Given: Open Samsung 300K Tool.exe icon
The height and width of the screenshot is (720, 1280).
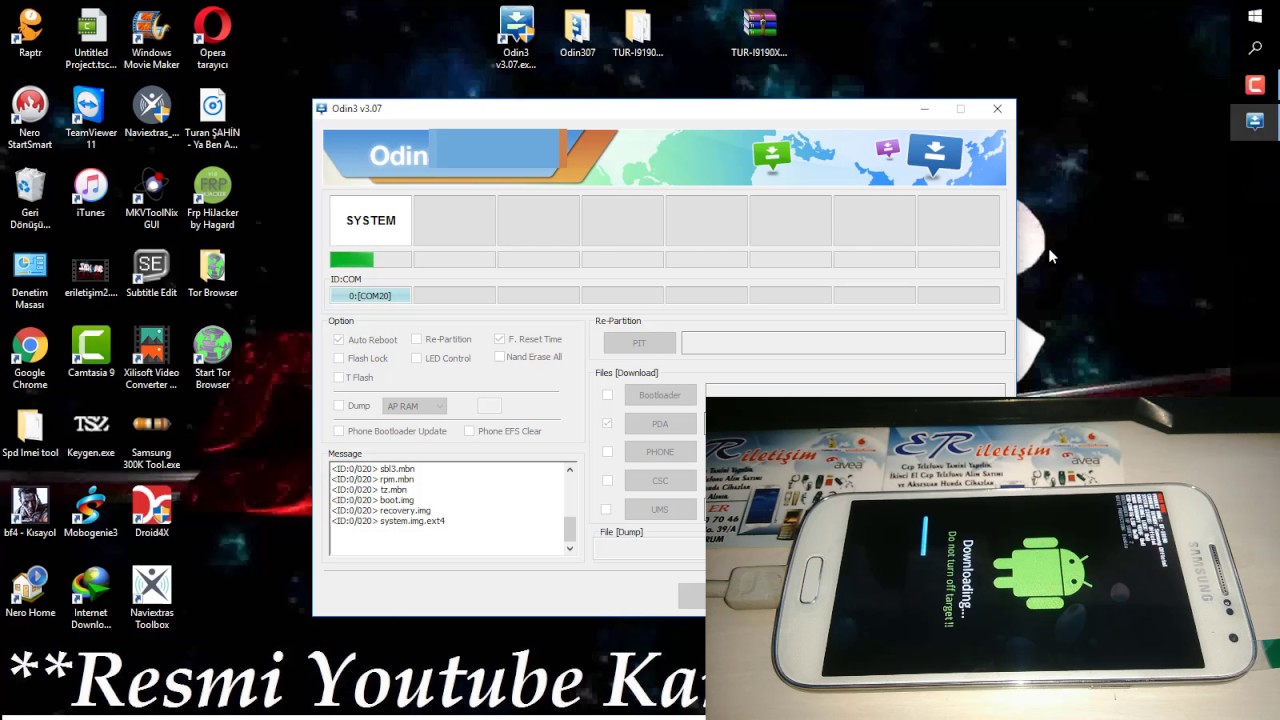Looking at the screenshot, I should [151, 439].
